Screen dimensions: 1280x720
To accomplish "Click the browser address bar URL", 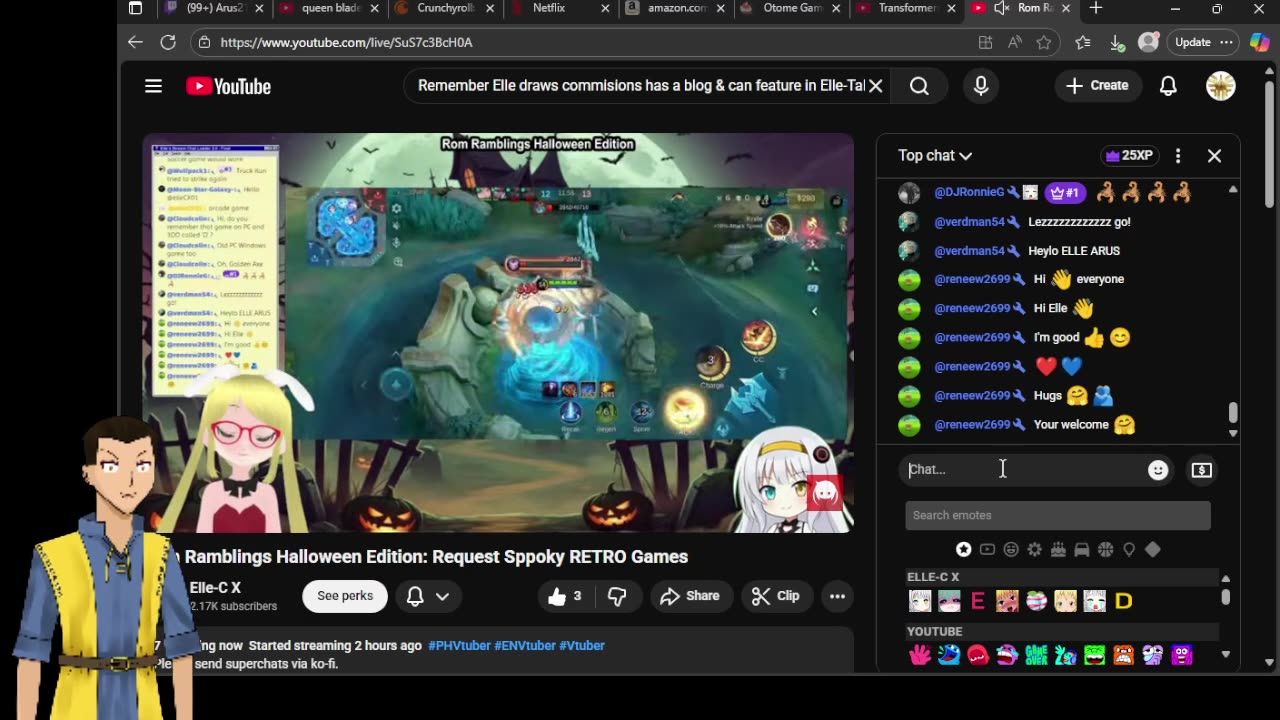I will tap(346, 42).
